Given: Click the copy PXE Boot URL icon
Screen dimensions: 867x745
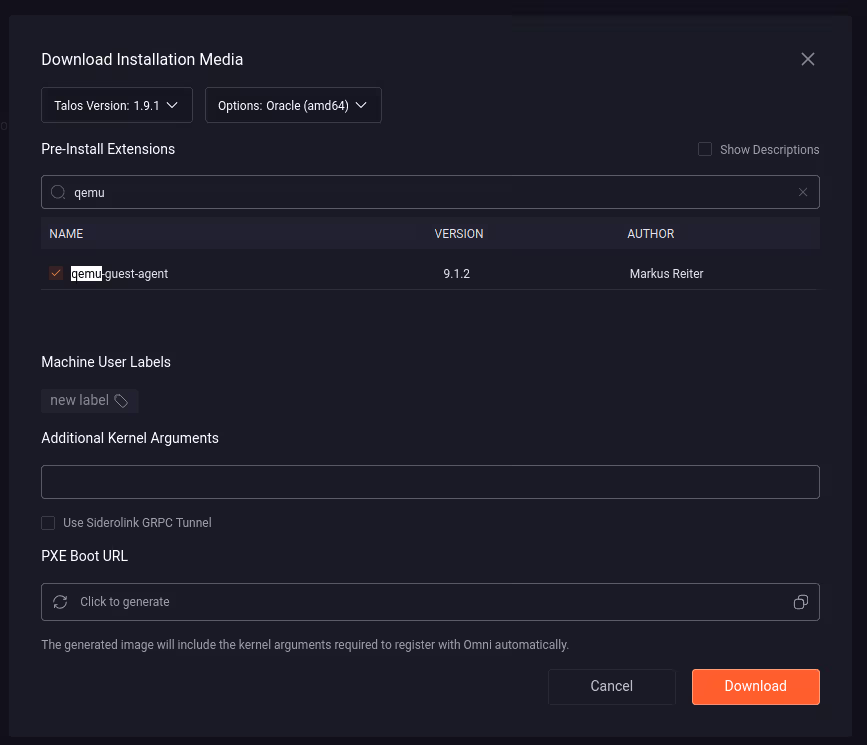Looking at the screenshot, I should point(800,602).
